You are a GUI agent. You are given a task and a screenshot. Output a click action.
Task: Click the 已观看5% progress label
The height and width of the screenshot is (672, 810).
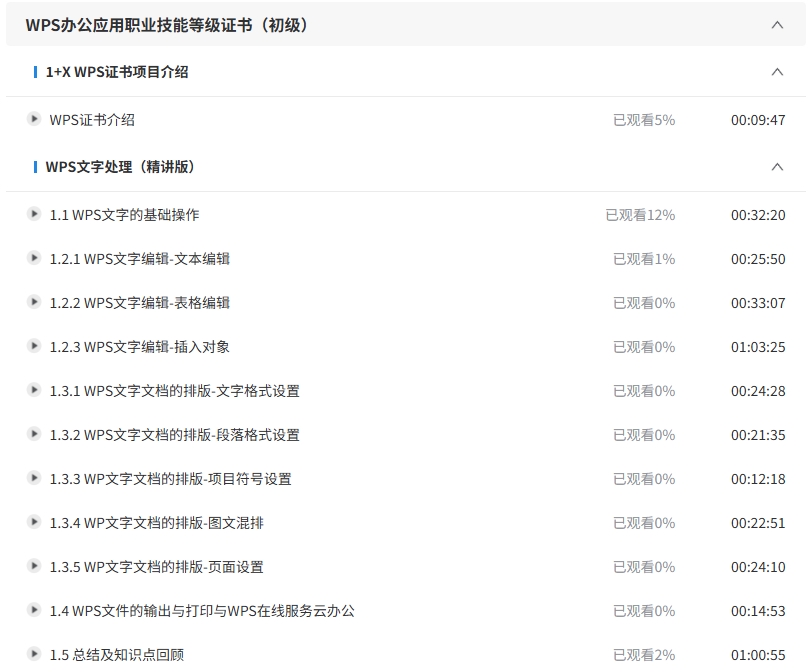tap(644, 120)
